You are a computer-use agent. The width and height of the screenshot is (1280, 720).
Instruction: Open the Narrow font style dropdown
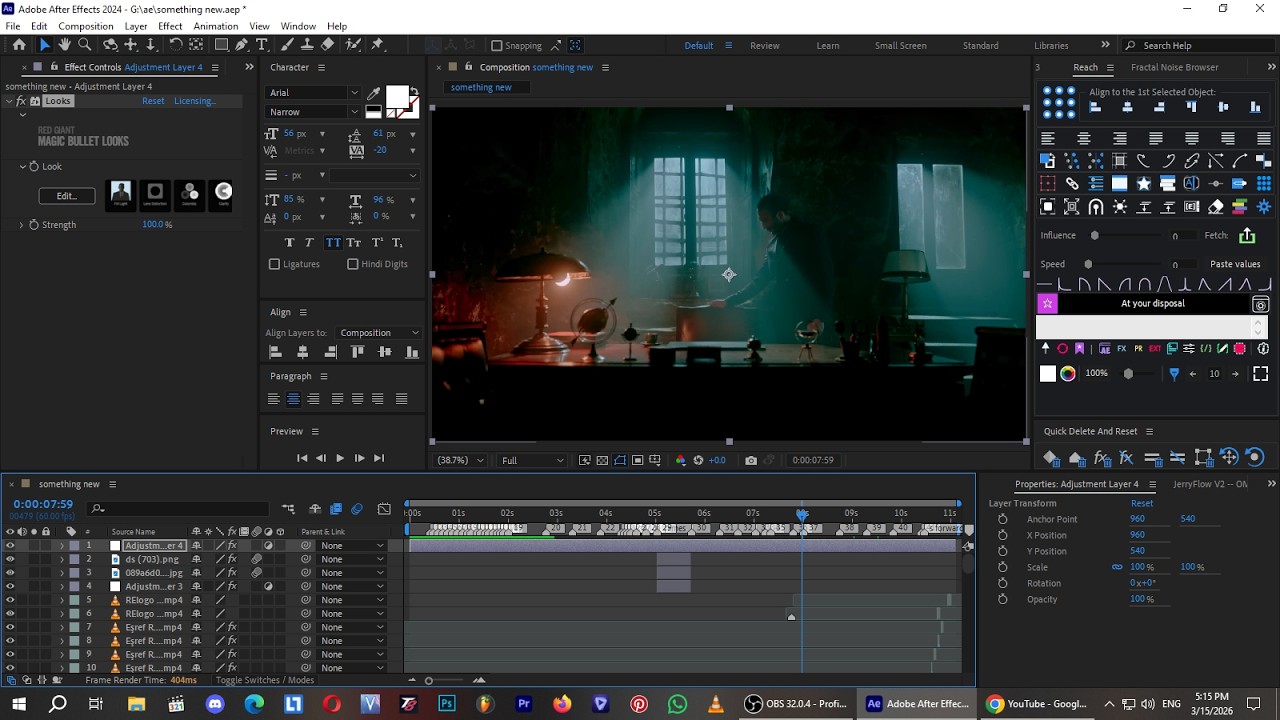tap(313, 112)
